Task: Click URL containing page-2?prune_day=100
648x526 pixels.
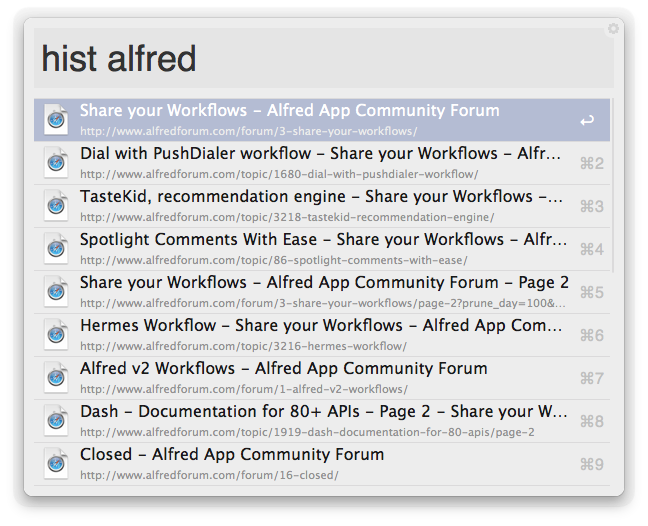Action: pyautogui.click(x=323, y=303)
